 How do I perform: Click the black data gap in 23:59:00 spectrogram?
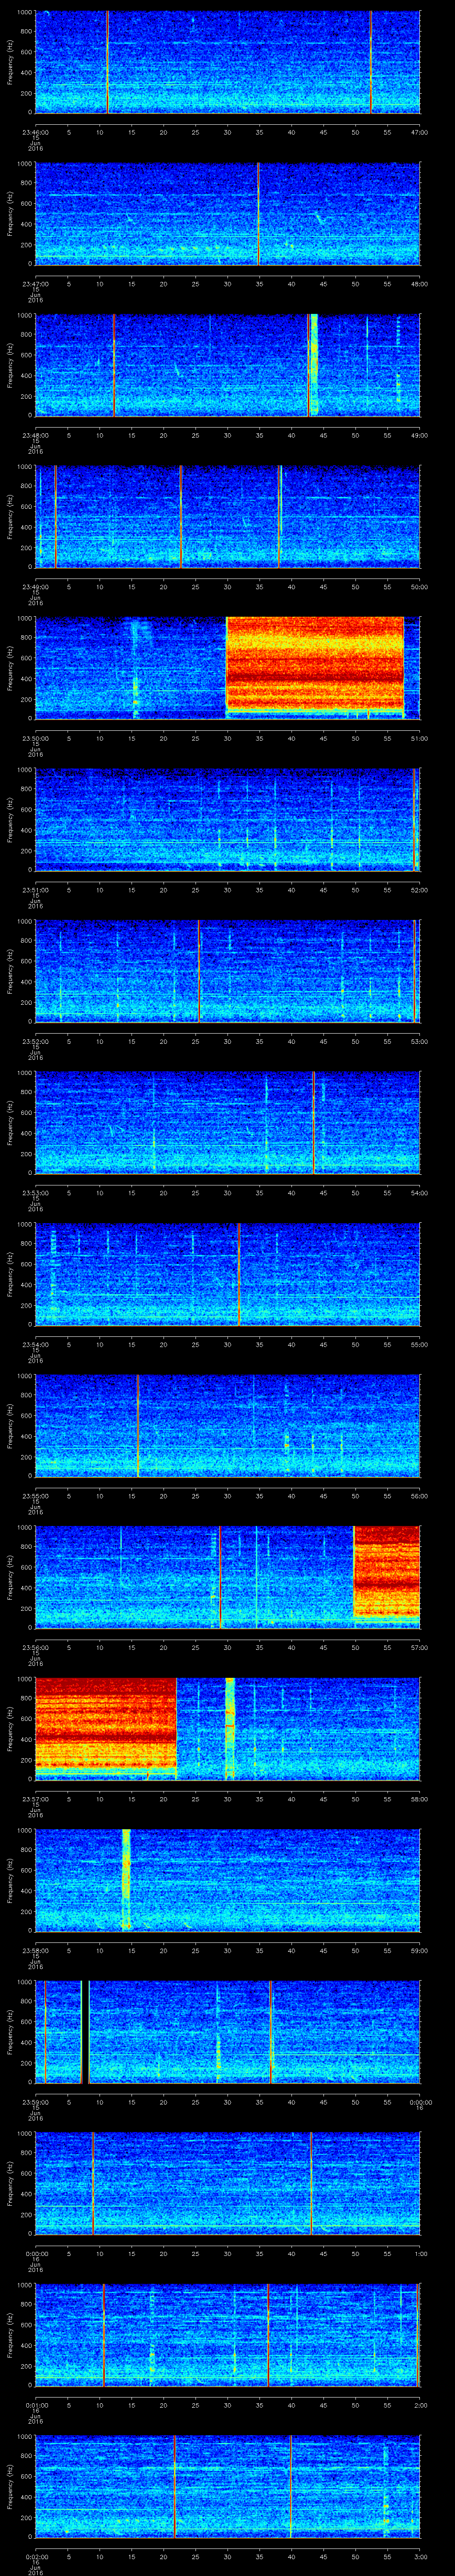(84, 2032)
